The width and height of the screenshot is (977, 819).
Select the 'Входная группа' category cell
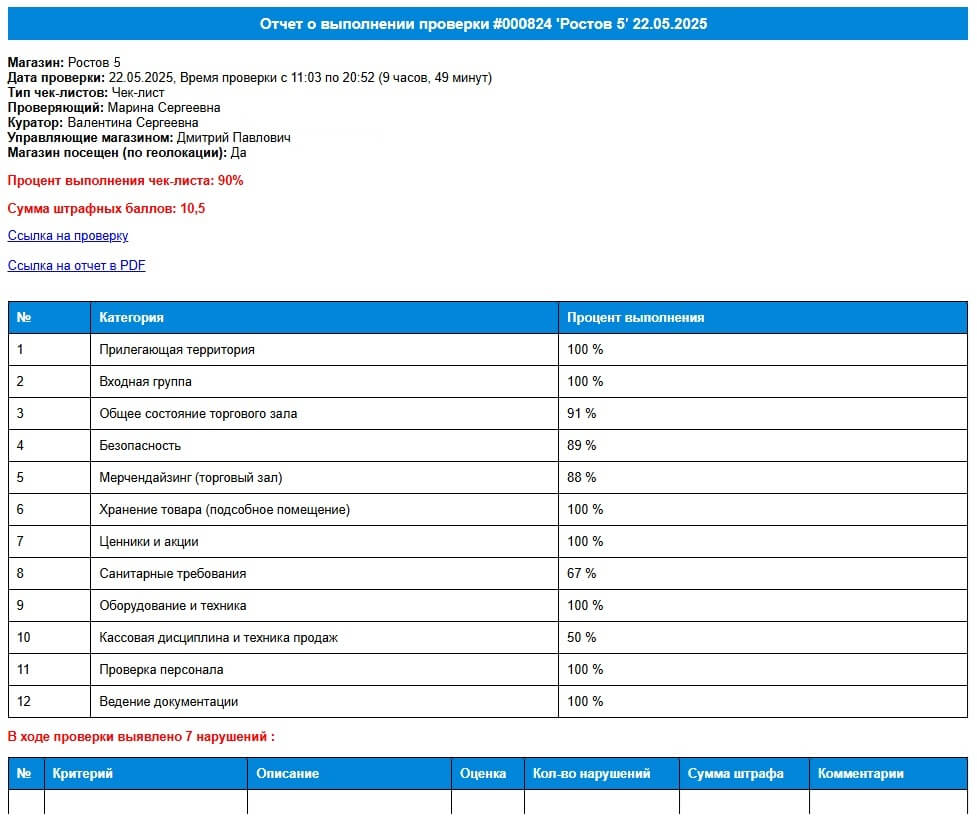click(324, 381)
